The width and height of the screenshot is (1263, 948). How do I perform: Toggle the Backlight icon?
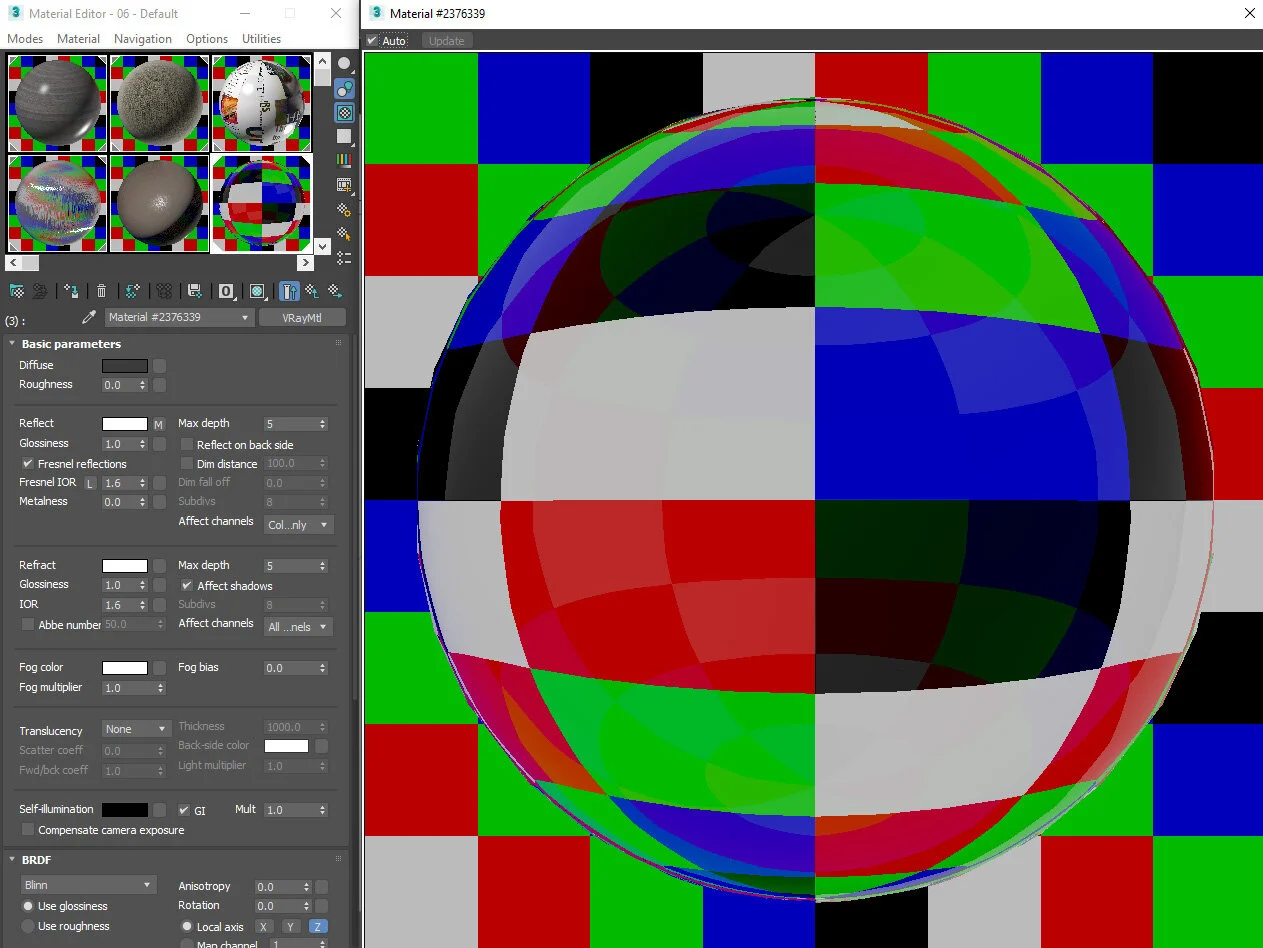point(344,88)
